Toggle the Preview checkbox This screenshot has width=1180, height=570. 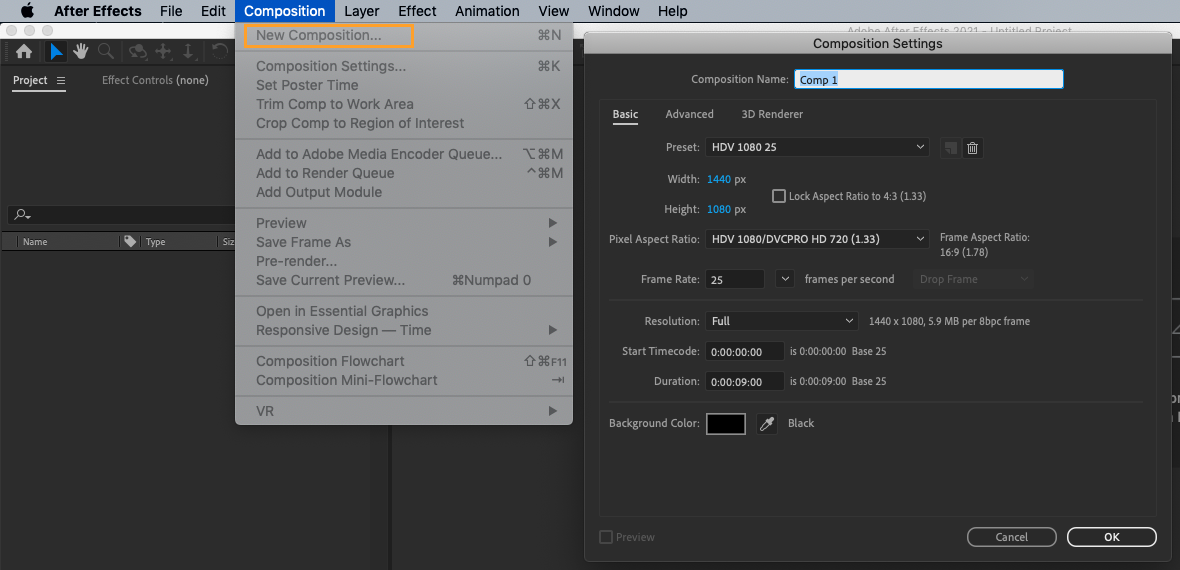(605, 537)
